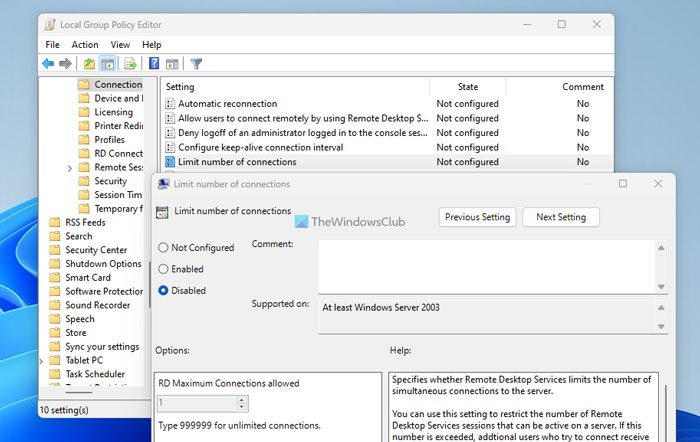Select the Enabled radio button
700x442 pixels.
163,269
